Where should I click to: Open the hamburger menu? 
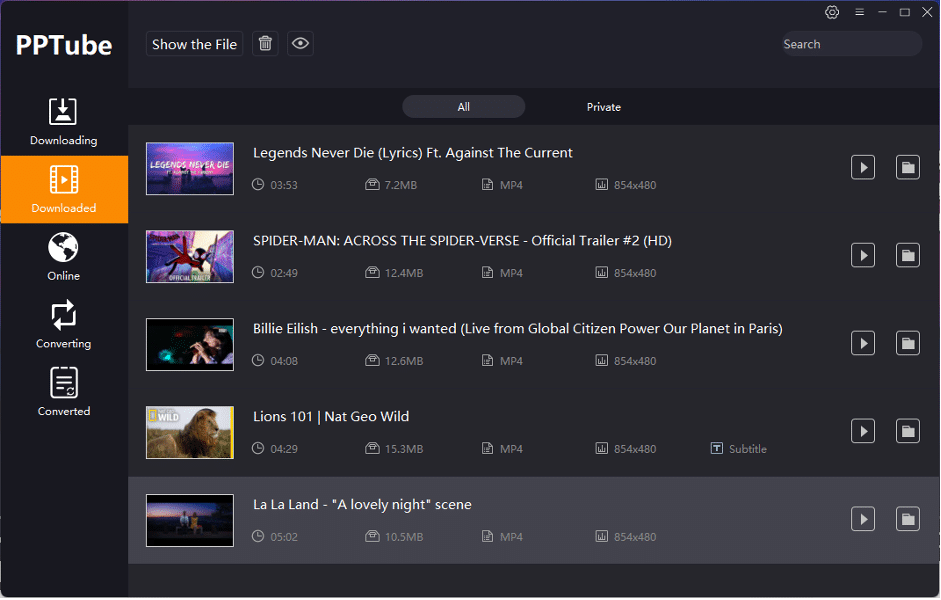(859, 12)
